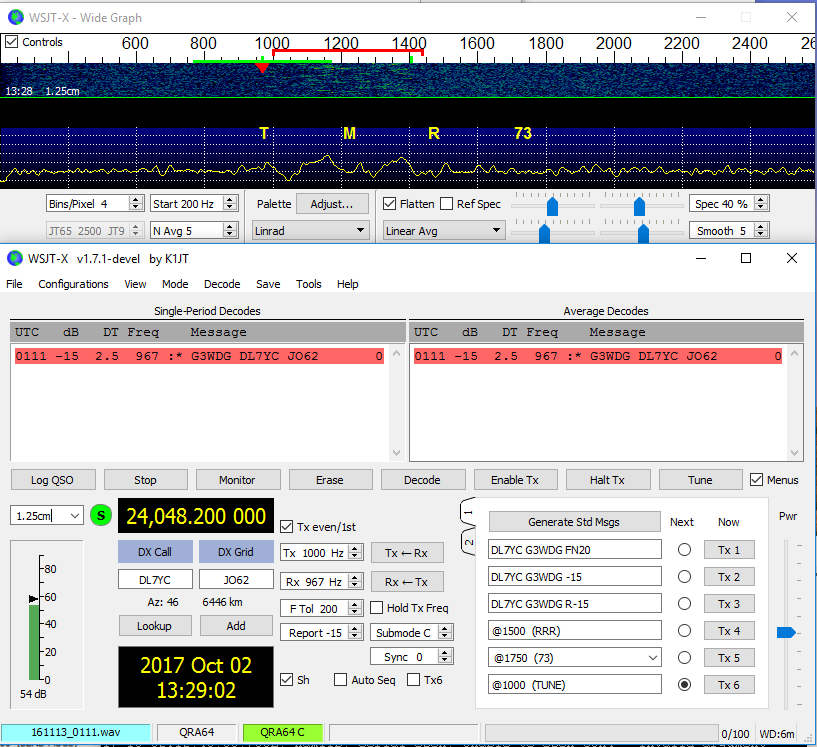Switch to tab 2 of Tx messages panel
The height and width of the screenshot is (747, 817).
pos(467,542)
